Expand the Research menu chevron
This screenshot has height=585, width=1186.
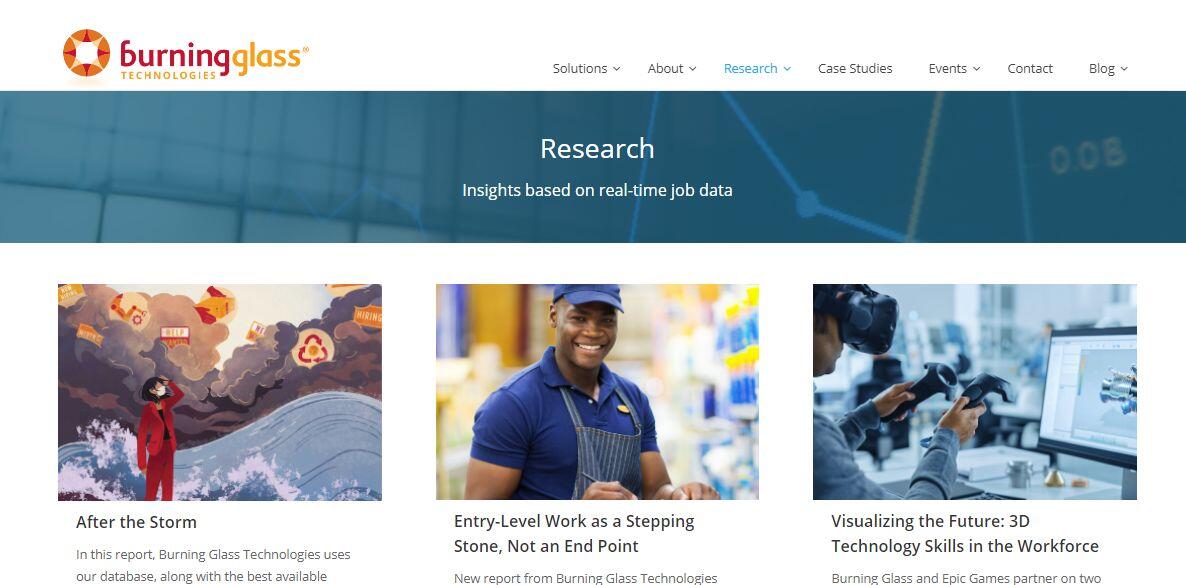point(787,69)
